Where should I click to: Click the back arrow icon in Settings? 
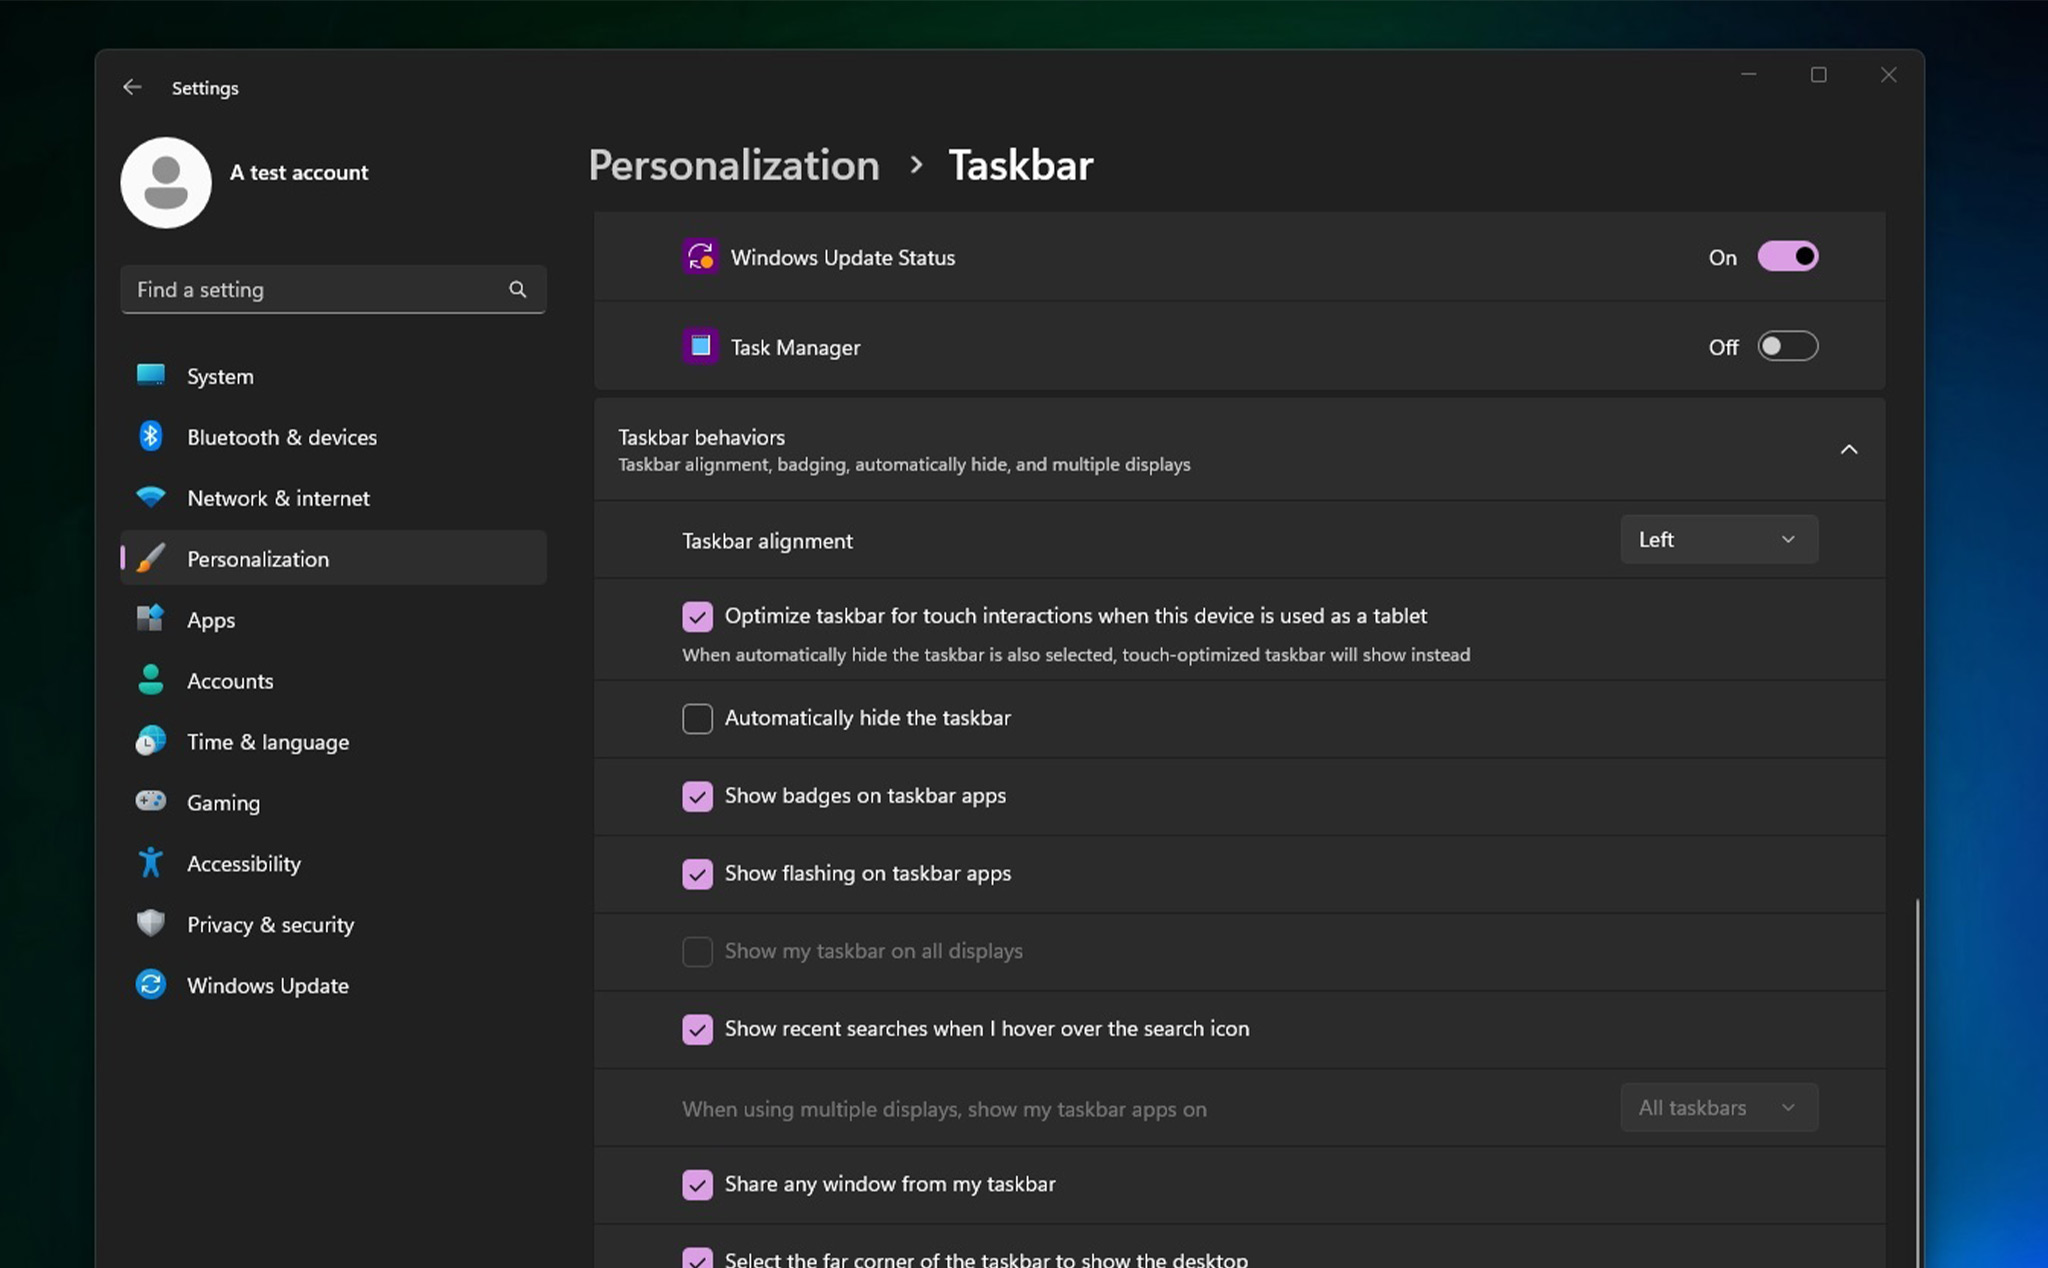(132, 88)
